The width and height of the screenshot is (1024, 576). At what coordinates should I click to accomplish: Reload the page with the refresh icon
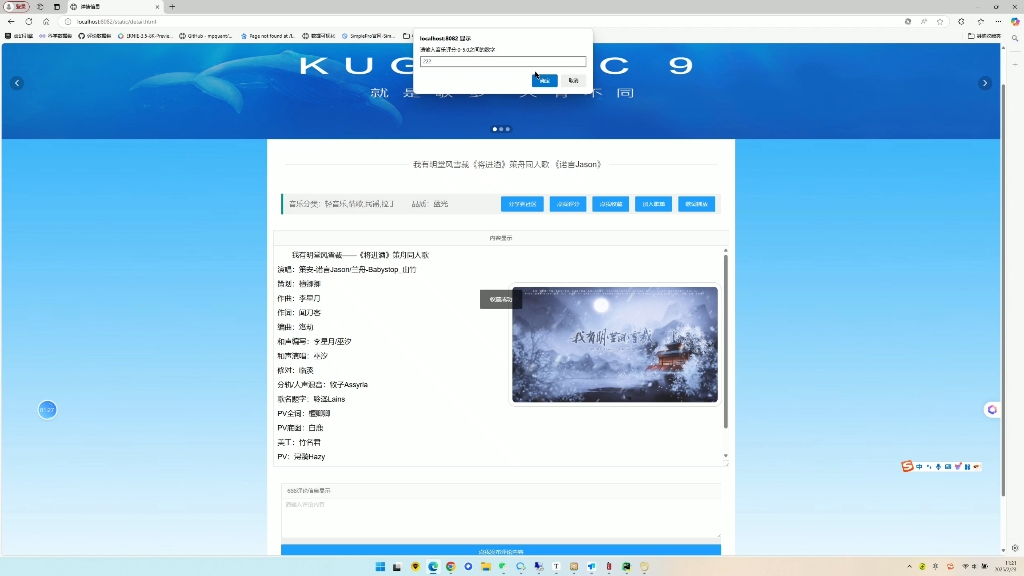pyautogui.click(x=29, y=22)
